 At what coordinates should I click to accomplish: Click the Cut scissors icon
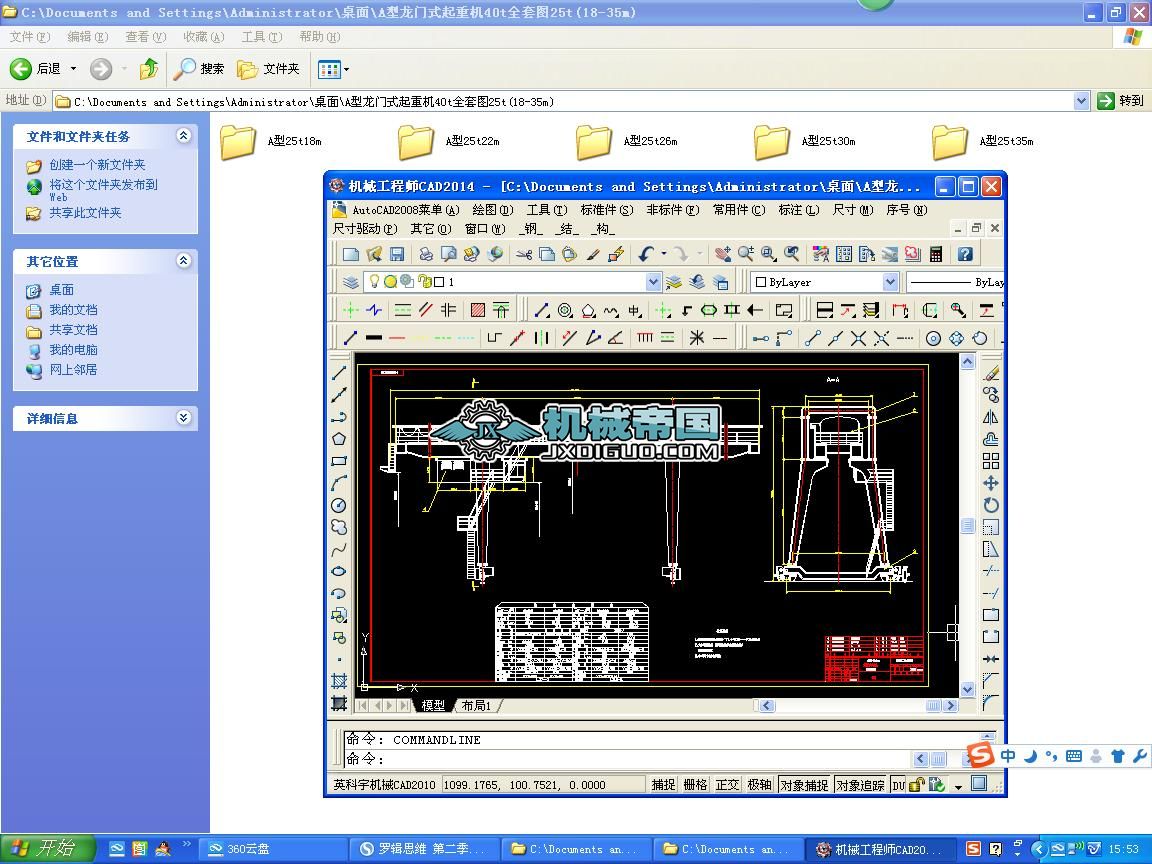[x=524, y=255]
